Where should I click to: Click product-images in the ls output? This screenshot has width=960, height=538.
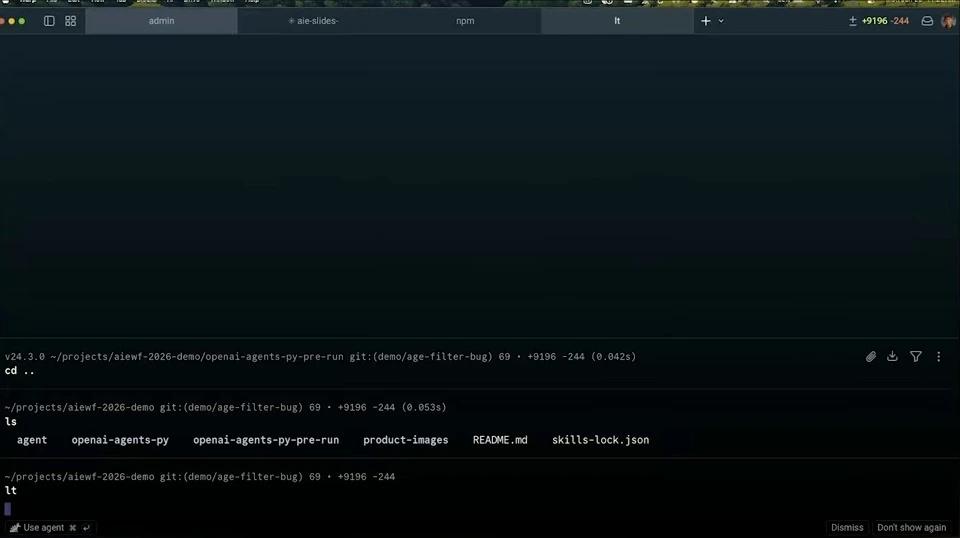click(405, 440)
